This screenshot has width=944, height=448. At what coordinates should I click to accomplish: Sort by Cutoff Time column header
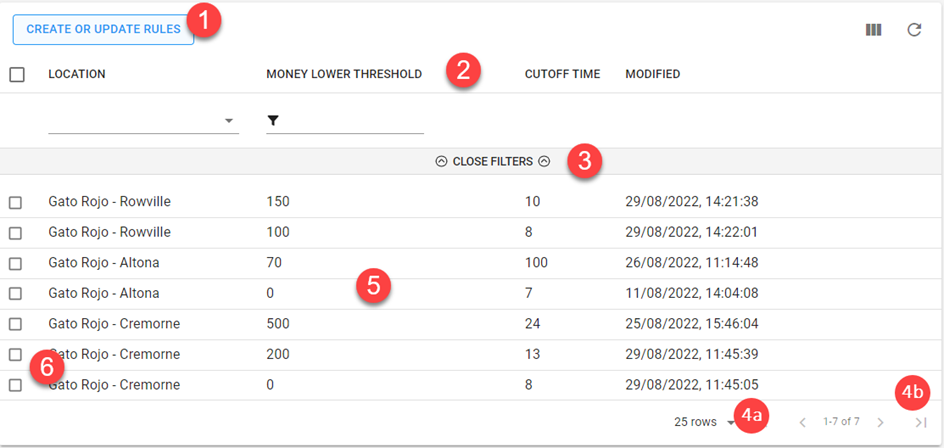562,74
